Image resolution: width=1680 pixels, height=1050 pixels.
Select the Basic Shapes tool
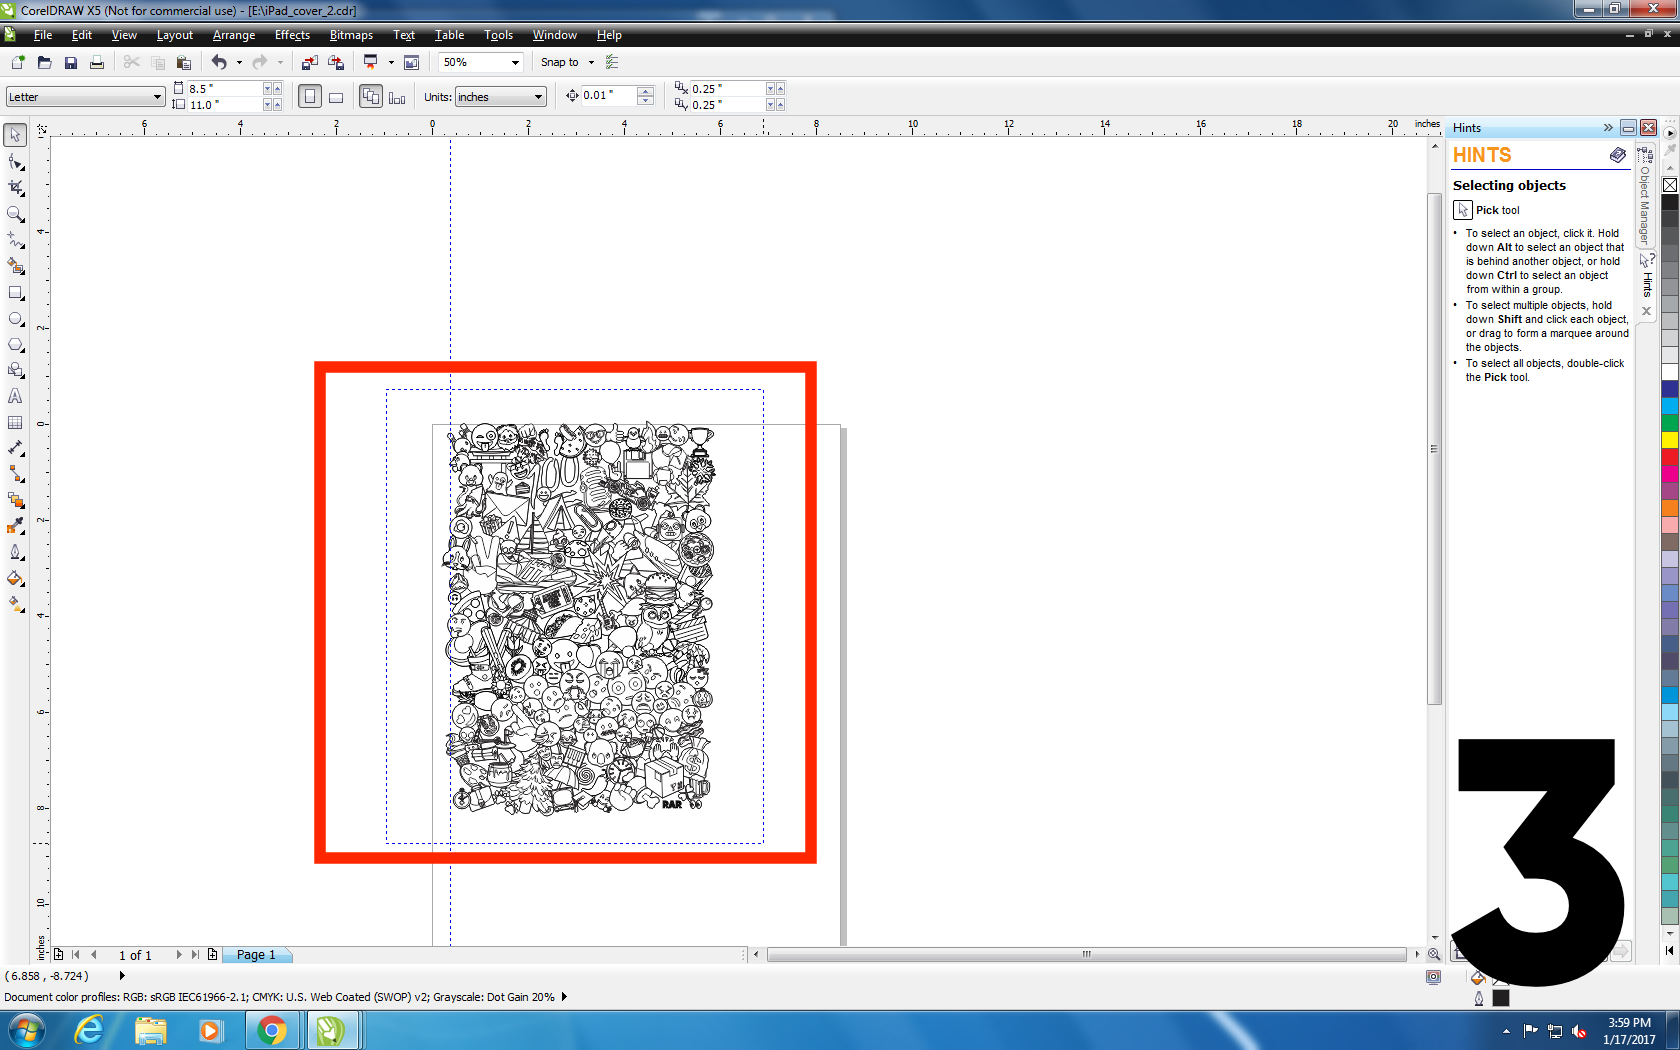click(15, 371)
